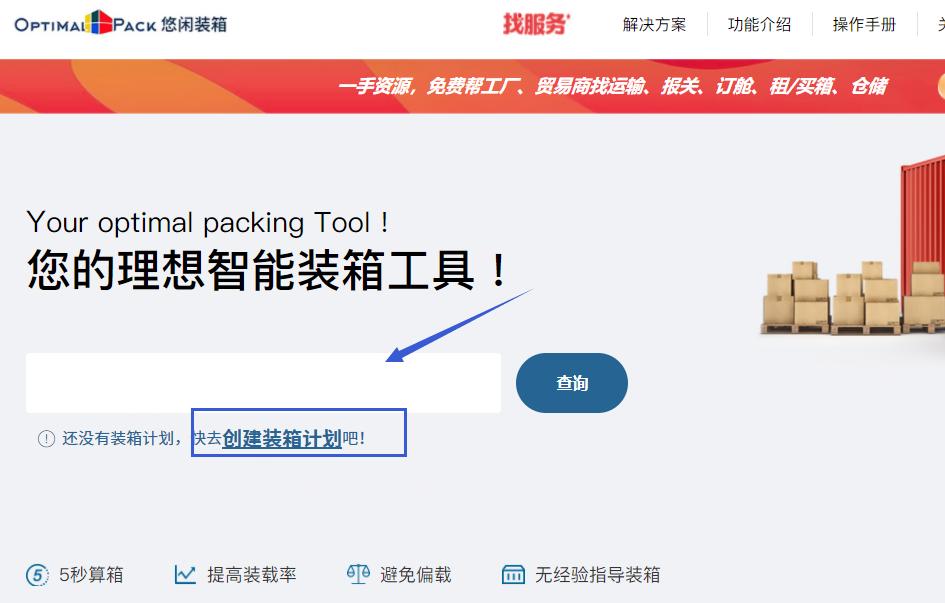Click the 5秒算箱 feature label
The height and width of the screenshot is (603, 945).
click(x=91, y=575)
